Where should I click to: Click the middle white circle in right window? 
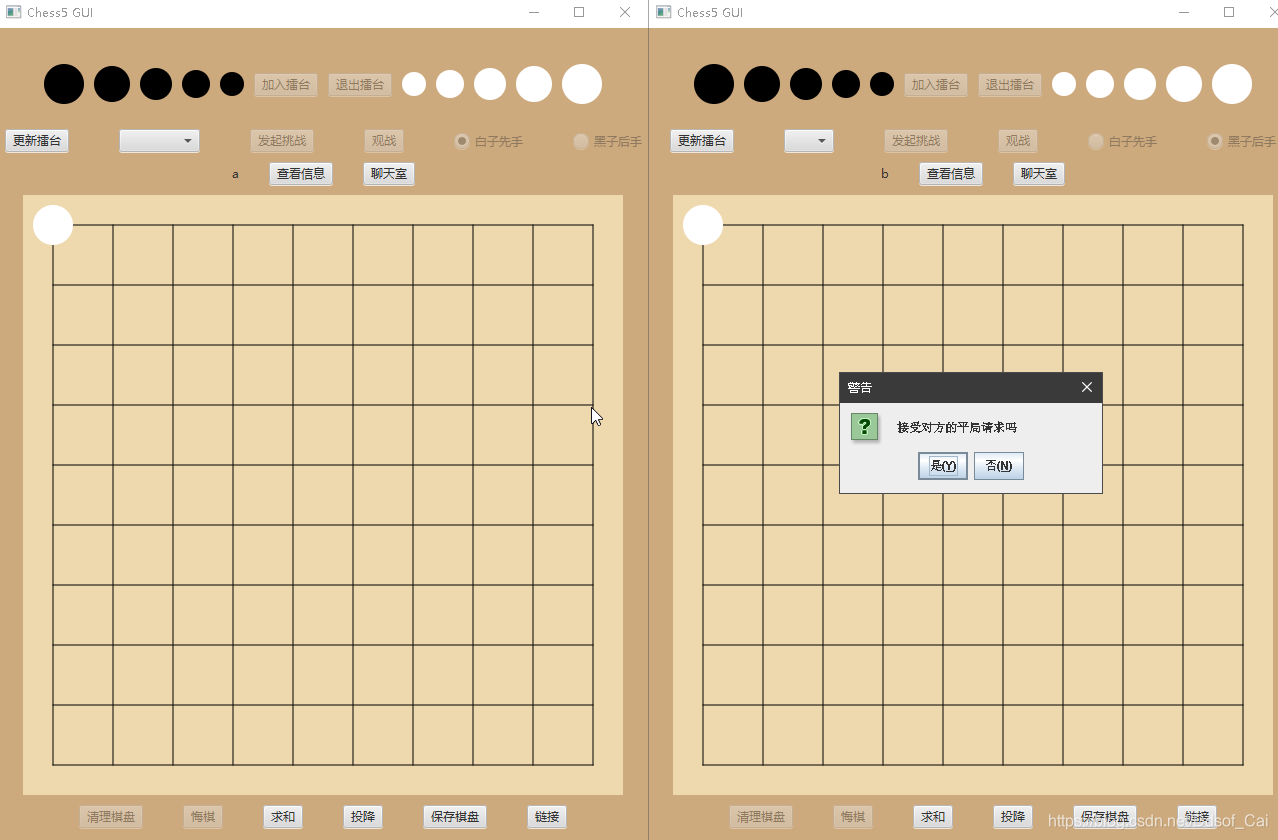click(1140, 84)
